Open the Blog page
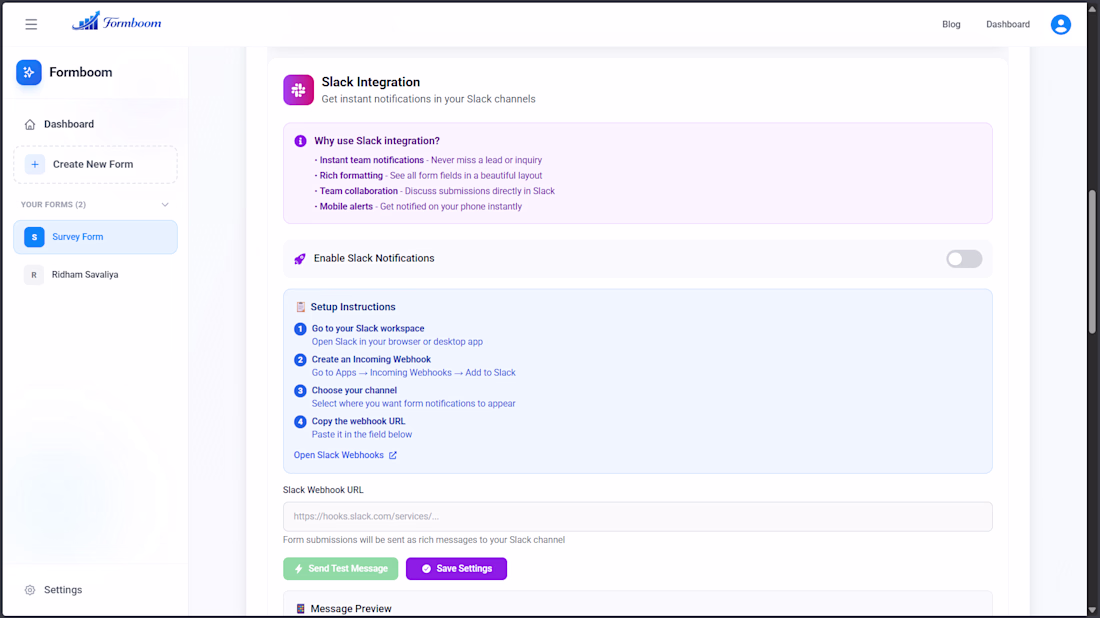Viewport: 1100px width, 618px height. click(951, 25)
